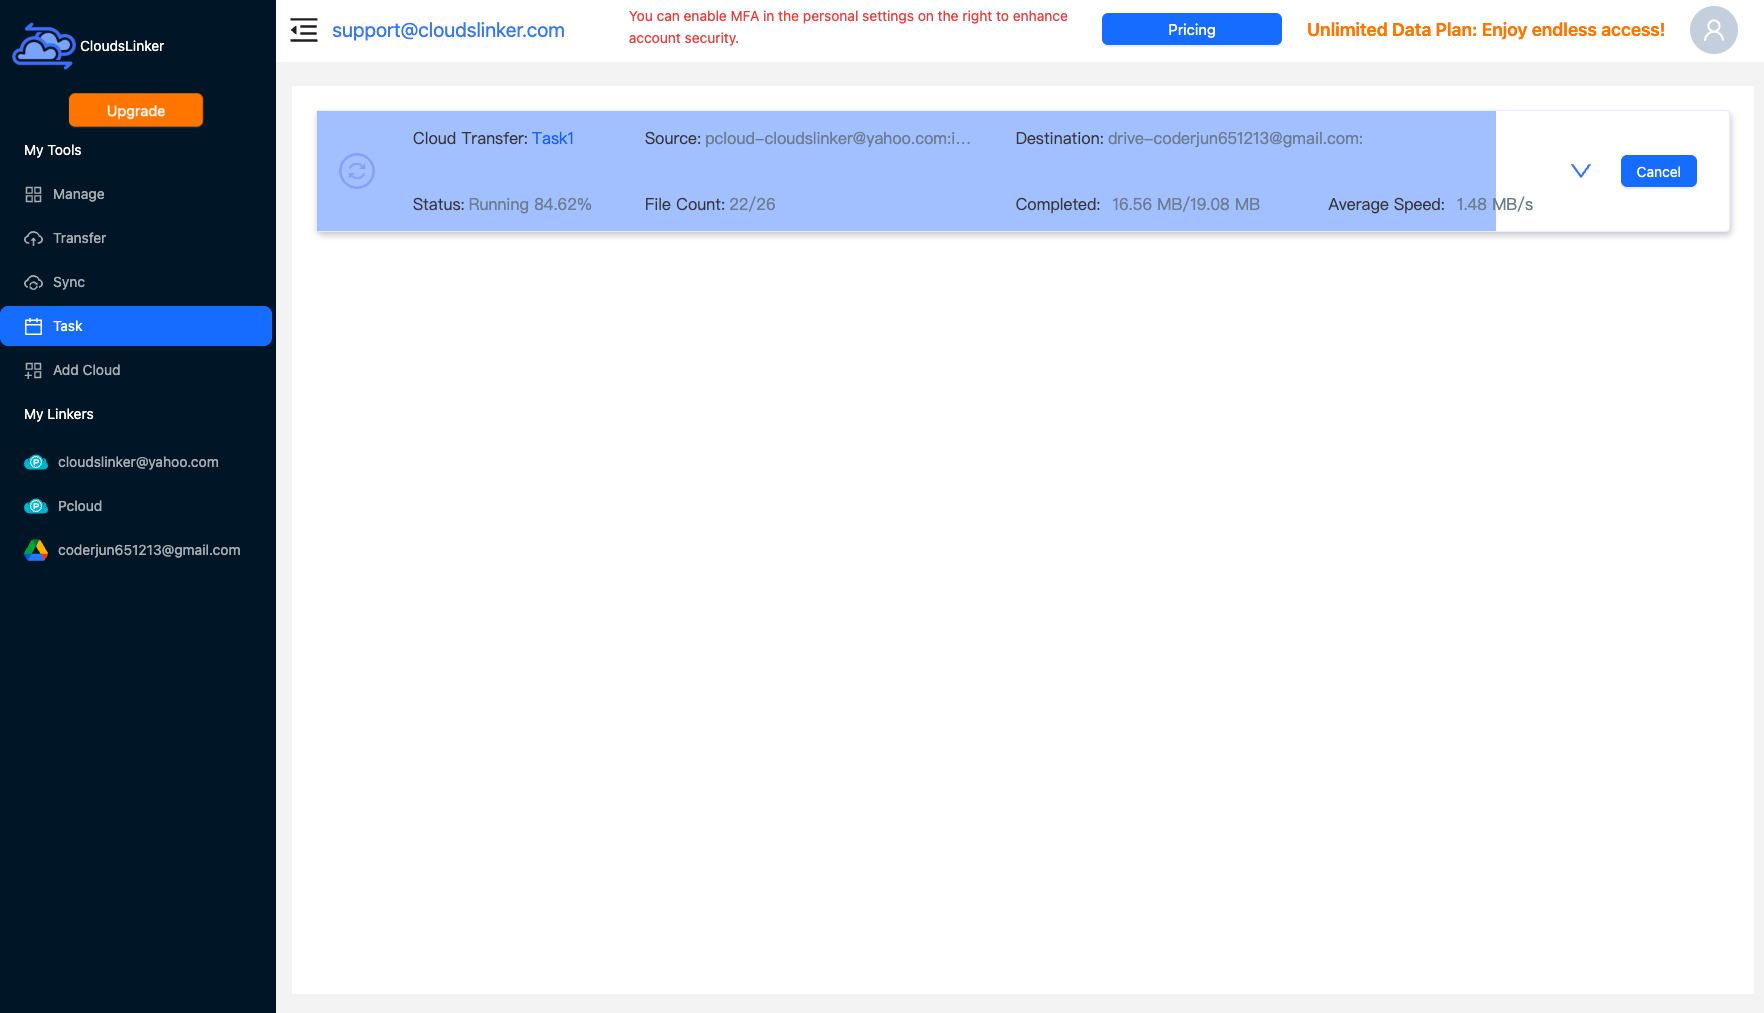Click the Unlimited Data Plan promo text
Viewport: 1764px width, 1013px height.
pos(1486,30)
